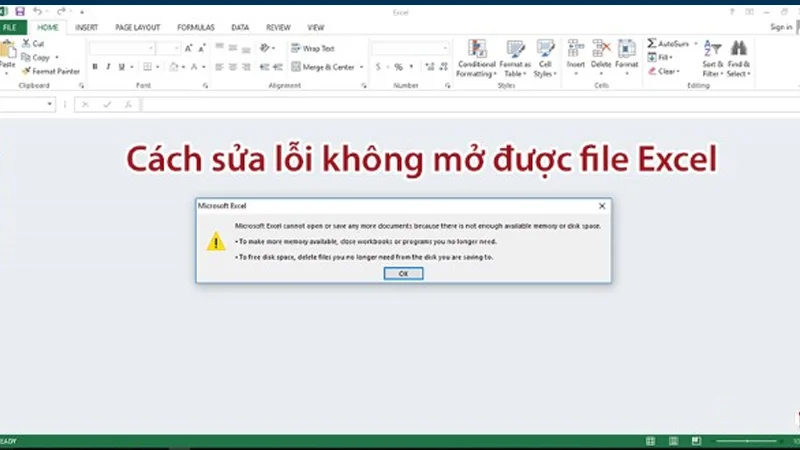Screen dimensions: 800x450
Task: Click the Redo arrow icon
Action: [x=61, y=11]
